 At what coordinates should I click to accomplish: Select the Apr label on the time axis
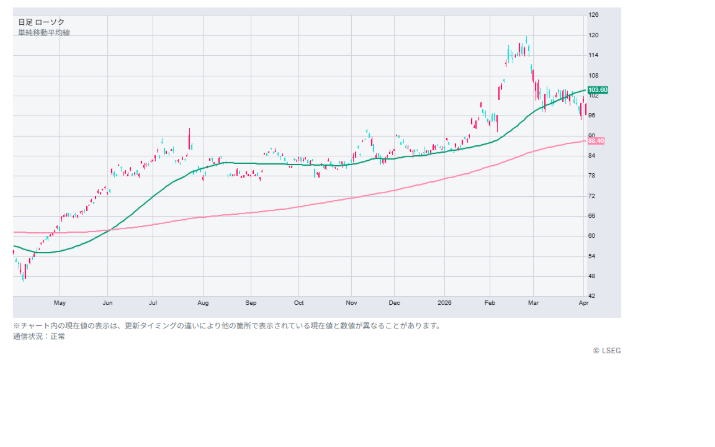coord(583,301)
